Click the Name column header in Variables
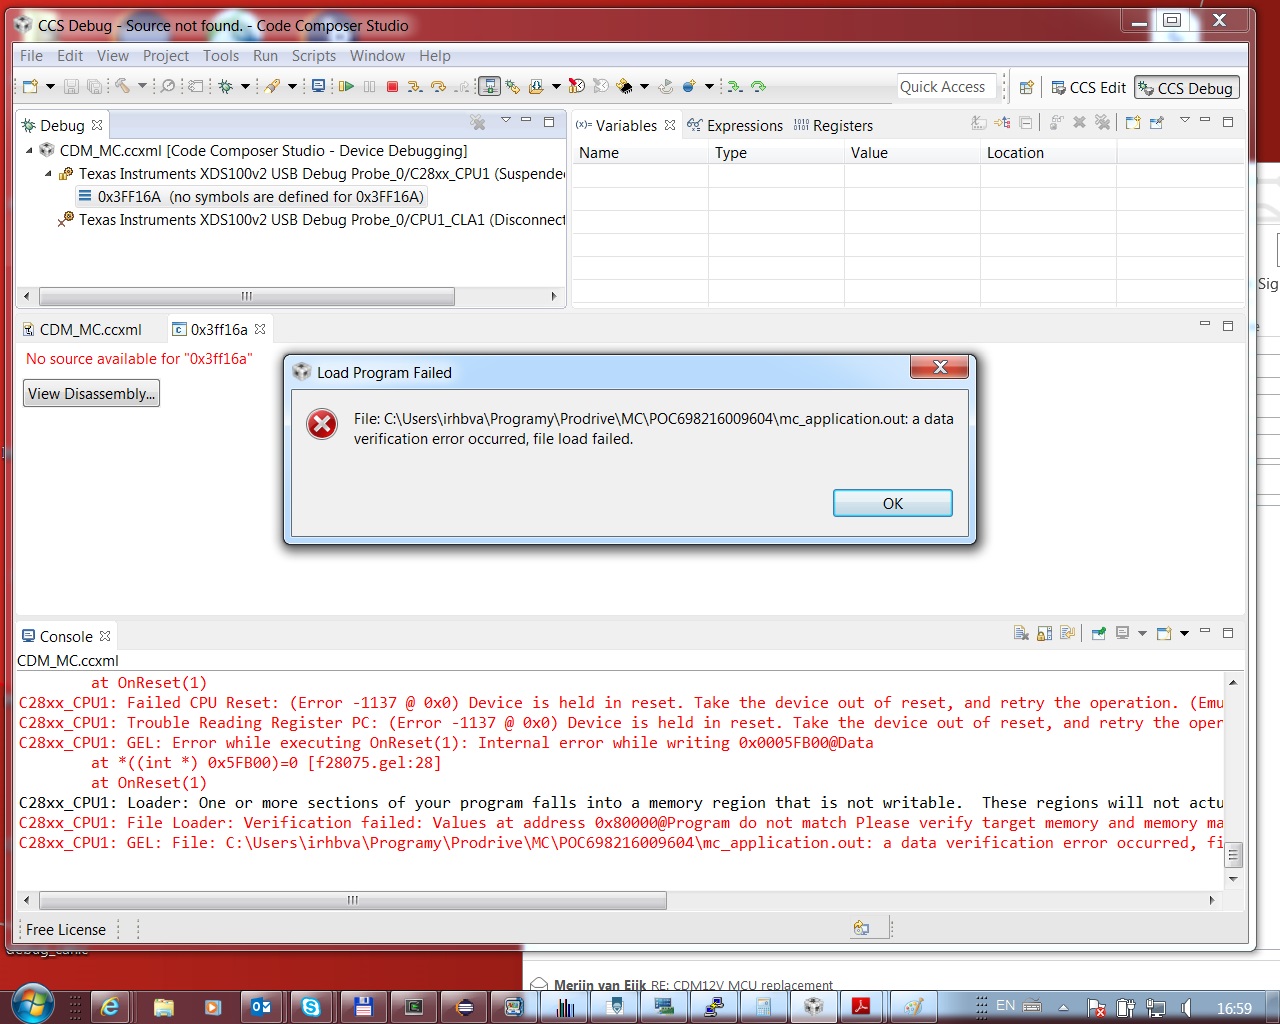This screenshot has width=1280, height=1024. 640,153
